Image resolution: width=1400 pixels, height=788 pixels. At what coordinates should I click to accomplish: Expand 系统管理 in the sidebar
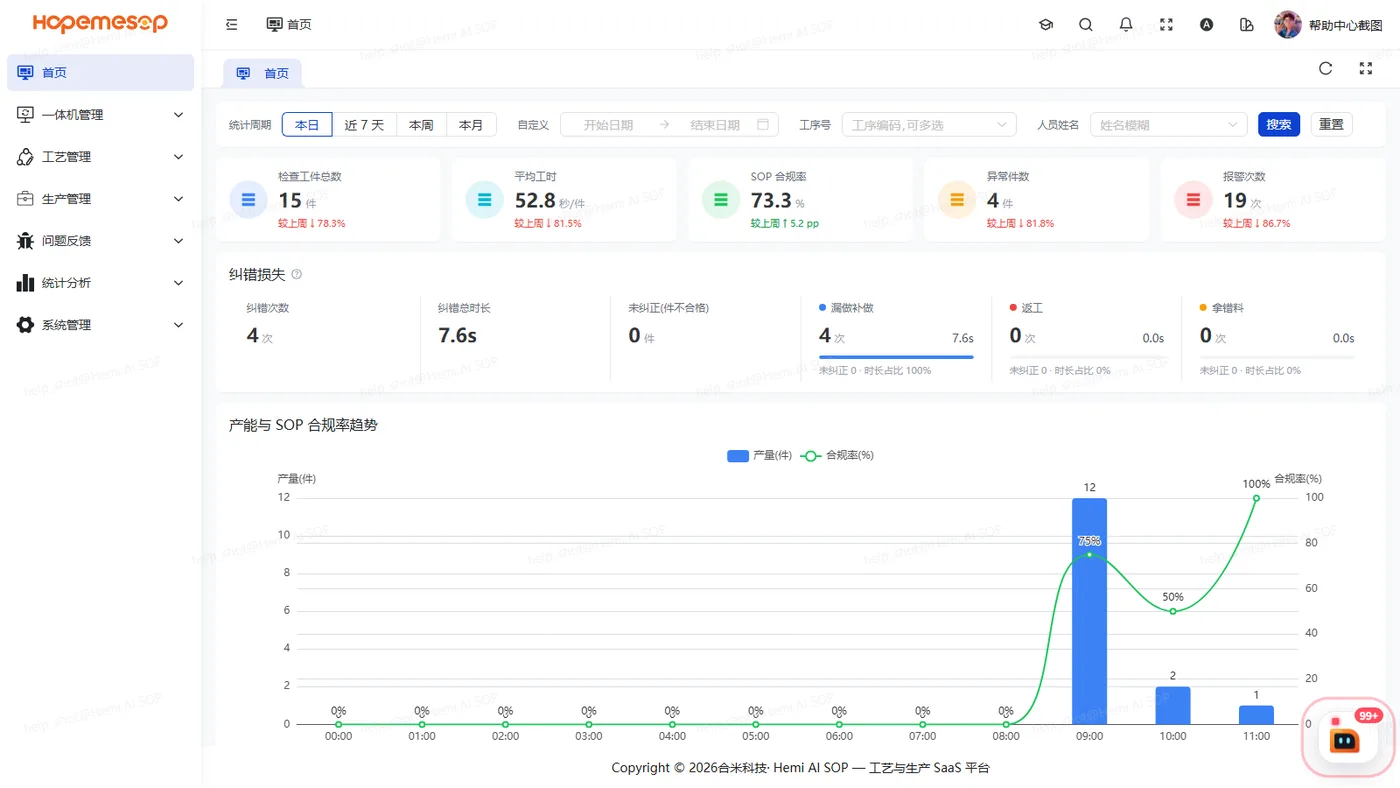pyautogui.click(x=100, y=325)
